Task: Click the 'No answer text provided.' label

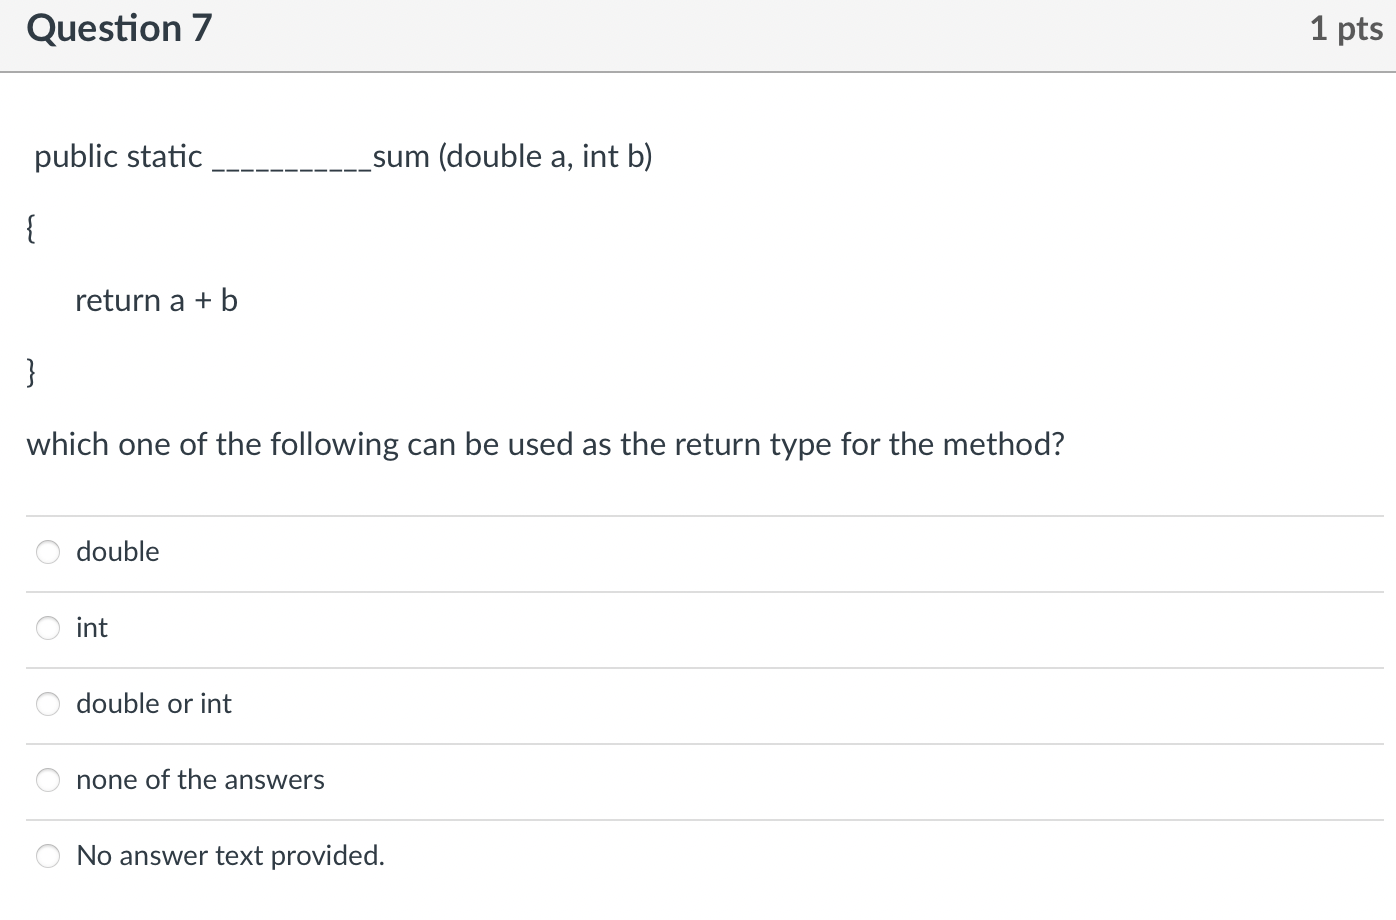Action: [230, 856]
